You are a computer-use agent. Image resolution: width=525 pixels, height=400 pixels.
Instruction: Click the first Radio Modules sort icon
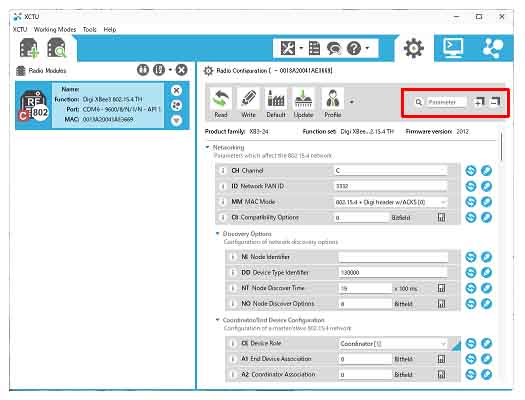[143, 70]
